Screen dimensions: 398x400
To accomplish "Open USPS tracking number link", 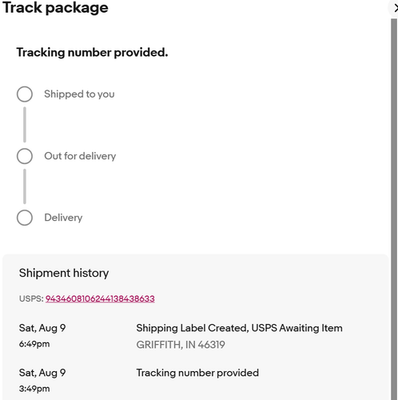I will (x=100, y=298).
